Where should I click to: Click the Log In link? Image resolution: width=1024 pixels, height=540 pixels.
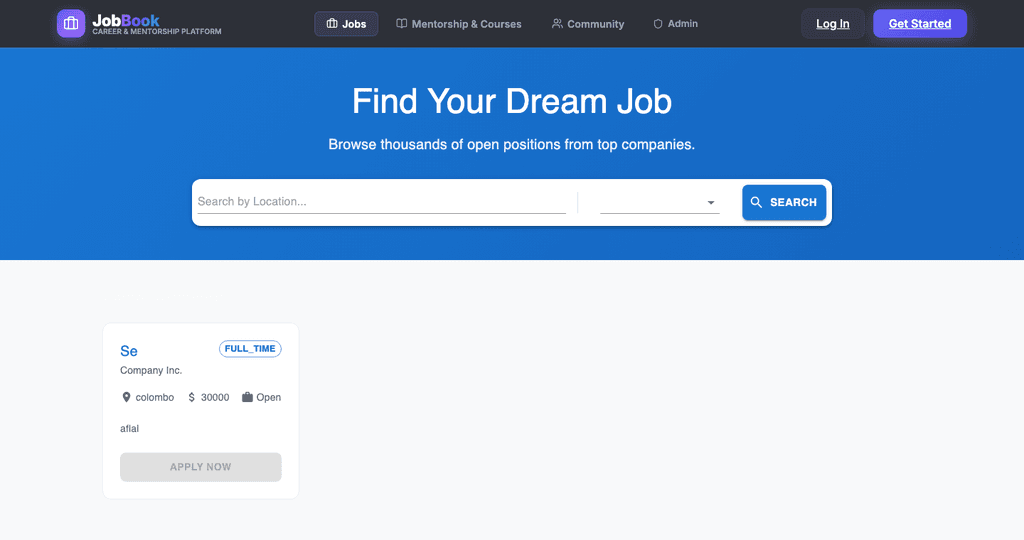coord(833,24)
